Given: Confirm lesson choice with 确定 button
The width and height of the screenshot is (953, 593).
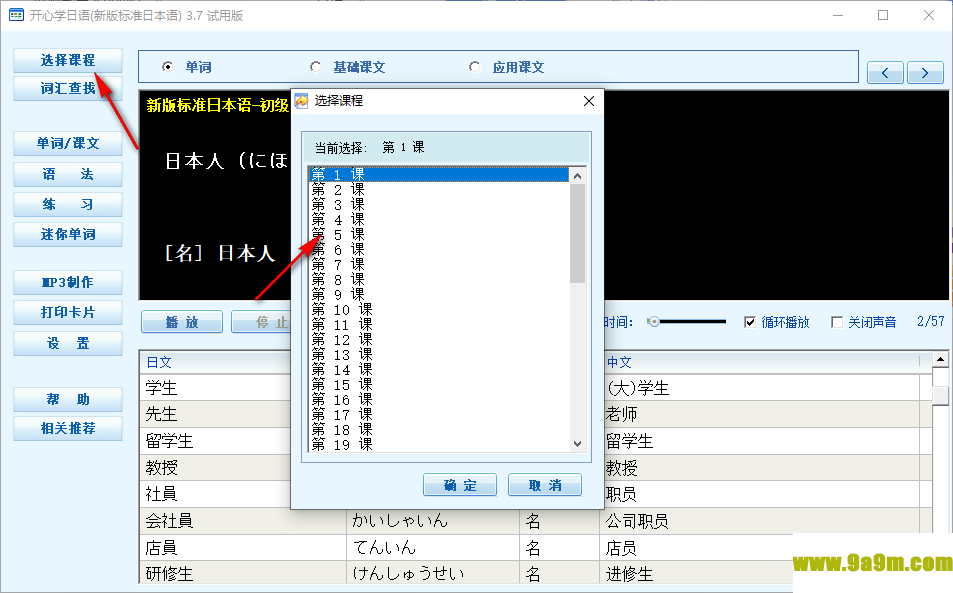Looking at the screenshot, I should click(x=459, y=484).
